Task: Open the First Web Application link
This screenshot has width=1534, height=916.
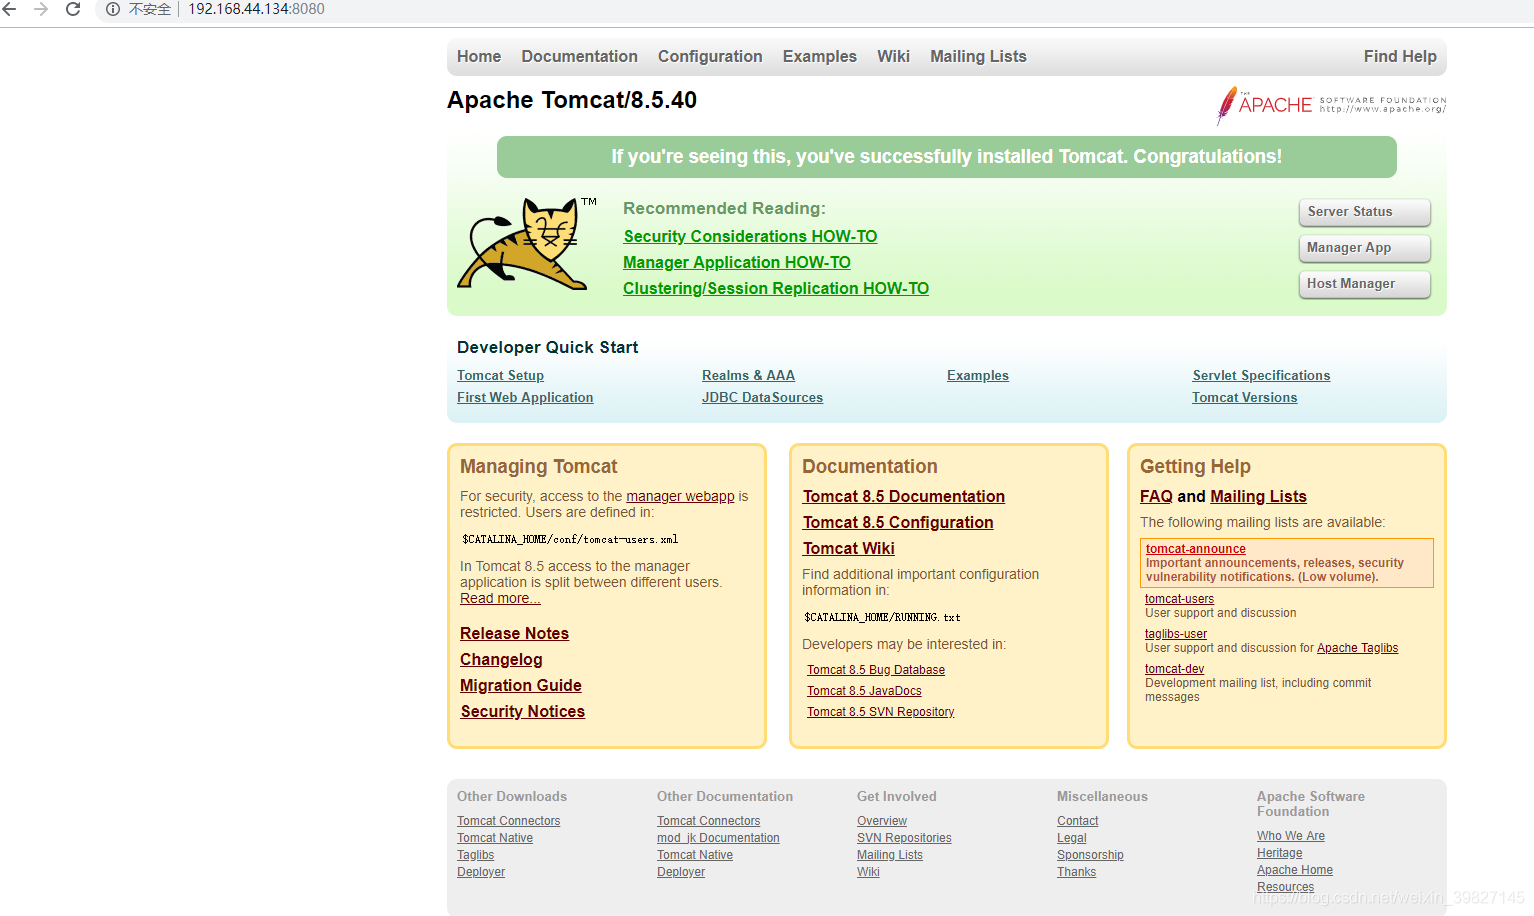Action: click(525, 398)
